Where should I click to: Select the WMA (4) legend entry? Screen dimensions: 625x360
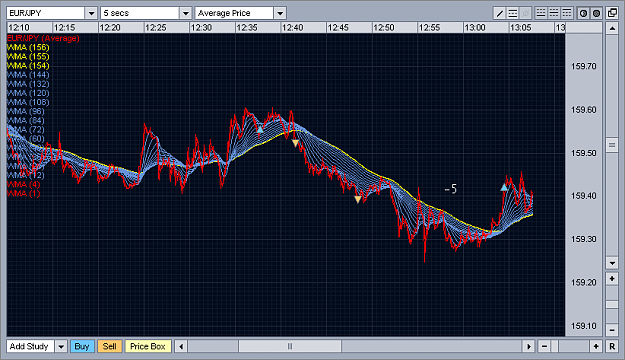(x=24, y=185)
